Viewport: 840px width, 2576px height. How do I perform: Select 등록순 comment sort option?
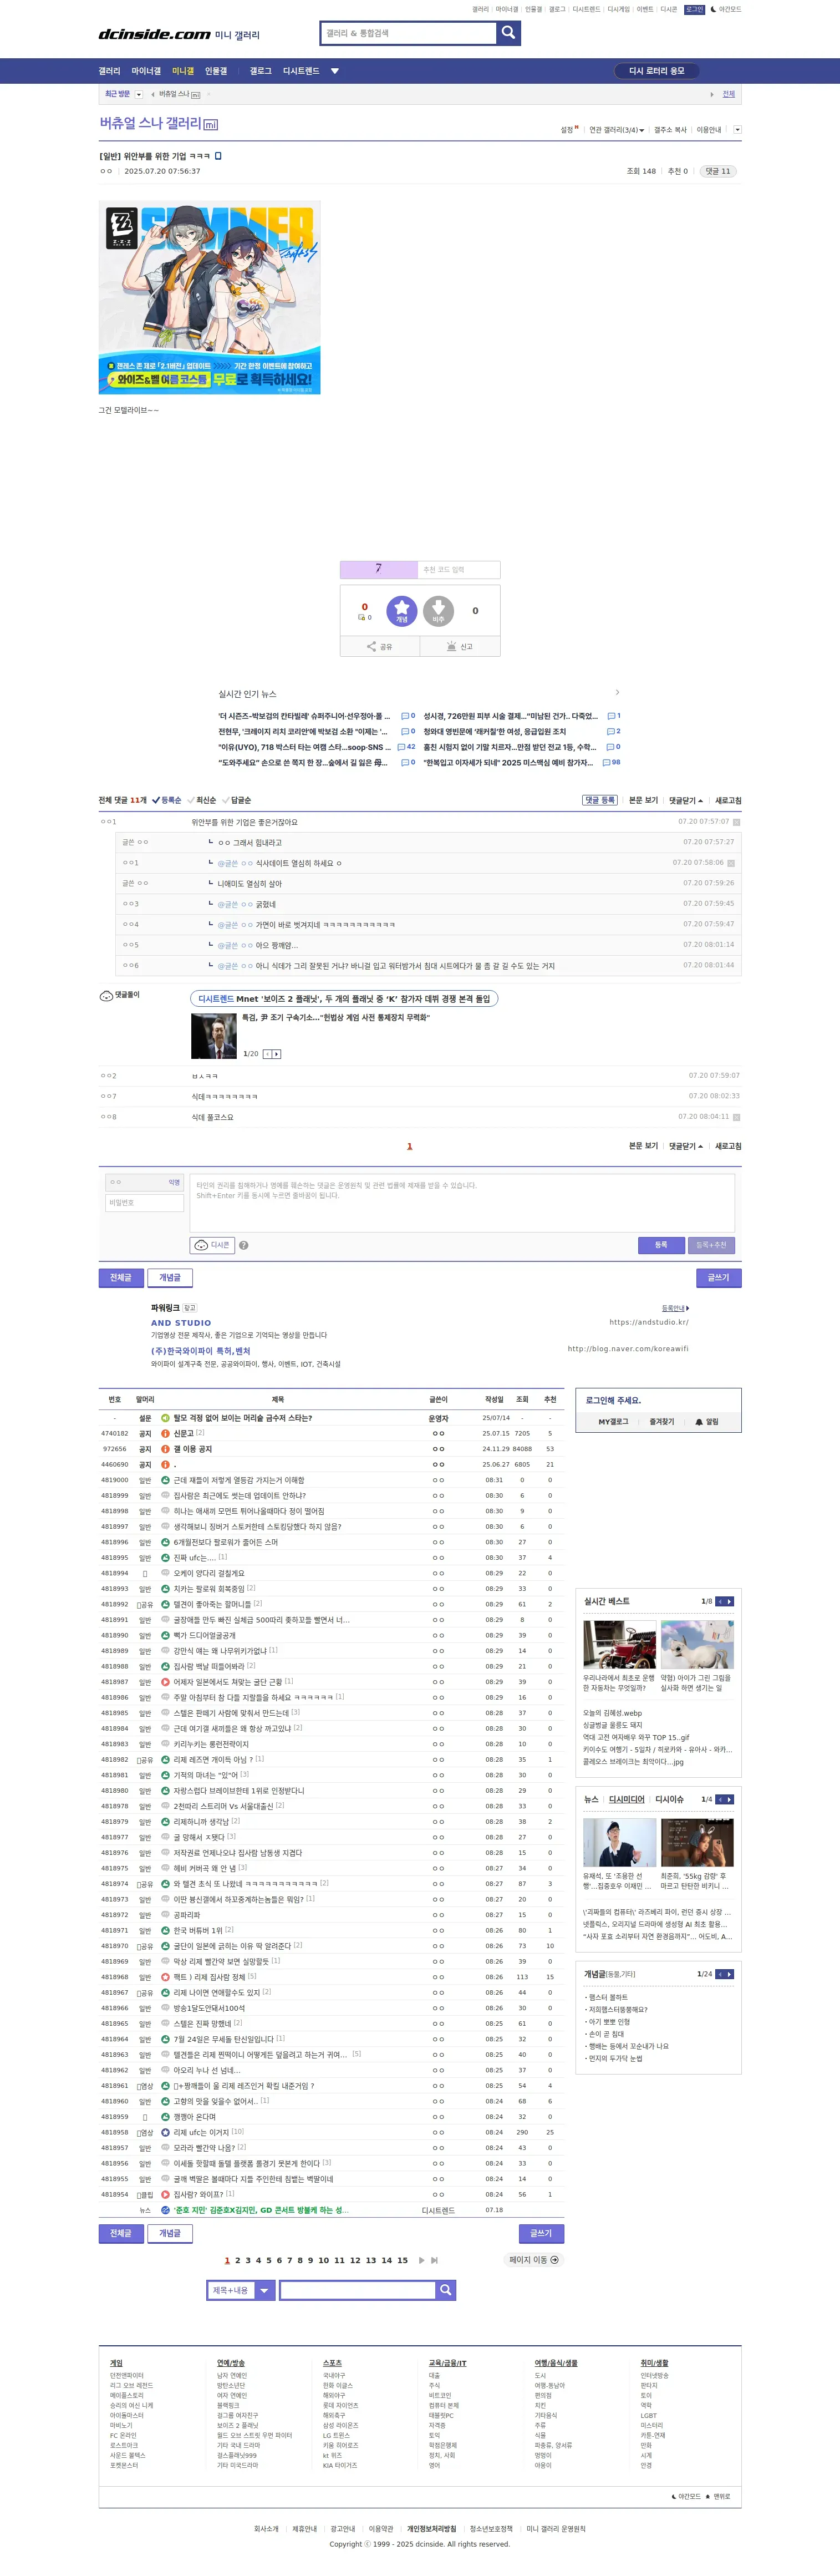click(x=167, y=800)
